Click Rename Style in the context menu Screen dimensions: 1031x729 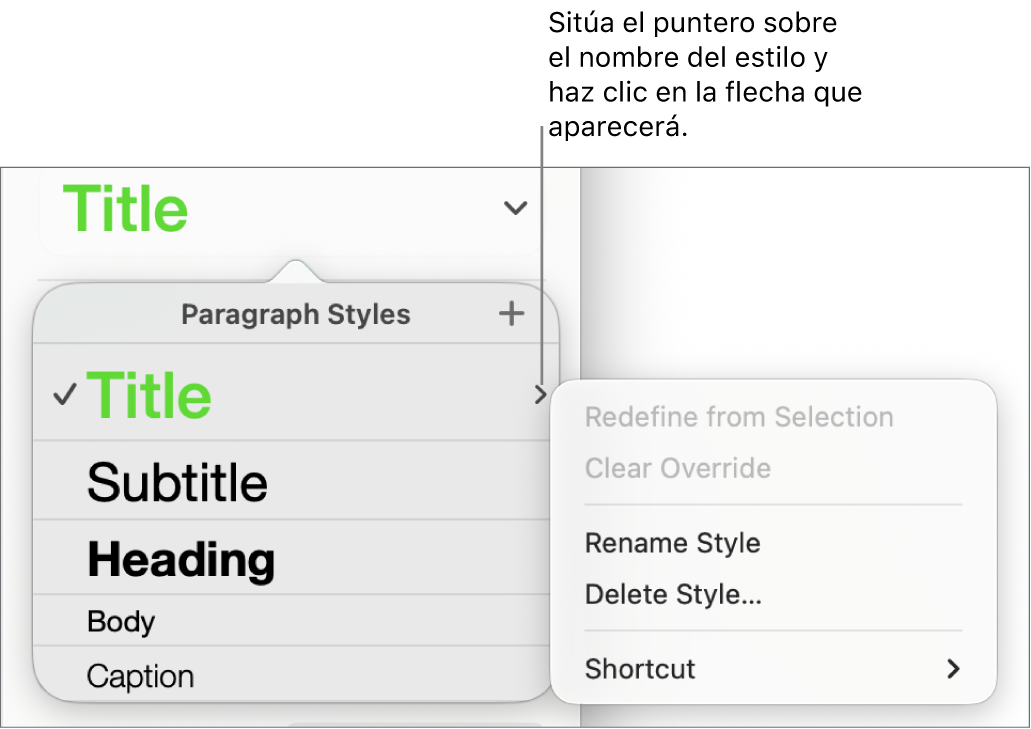672,543
